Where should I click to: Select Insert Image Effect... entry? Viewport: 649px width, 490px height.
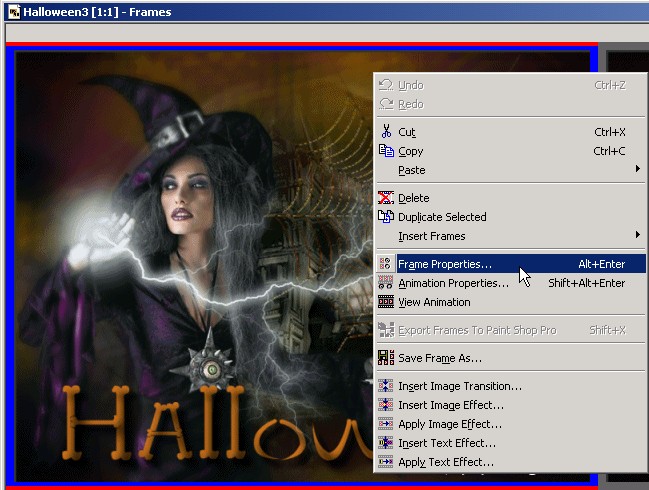(510, 405)
